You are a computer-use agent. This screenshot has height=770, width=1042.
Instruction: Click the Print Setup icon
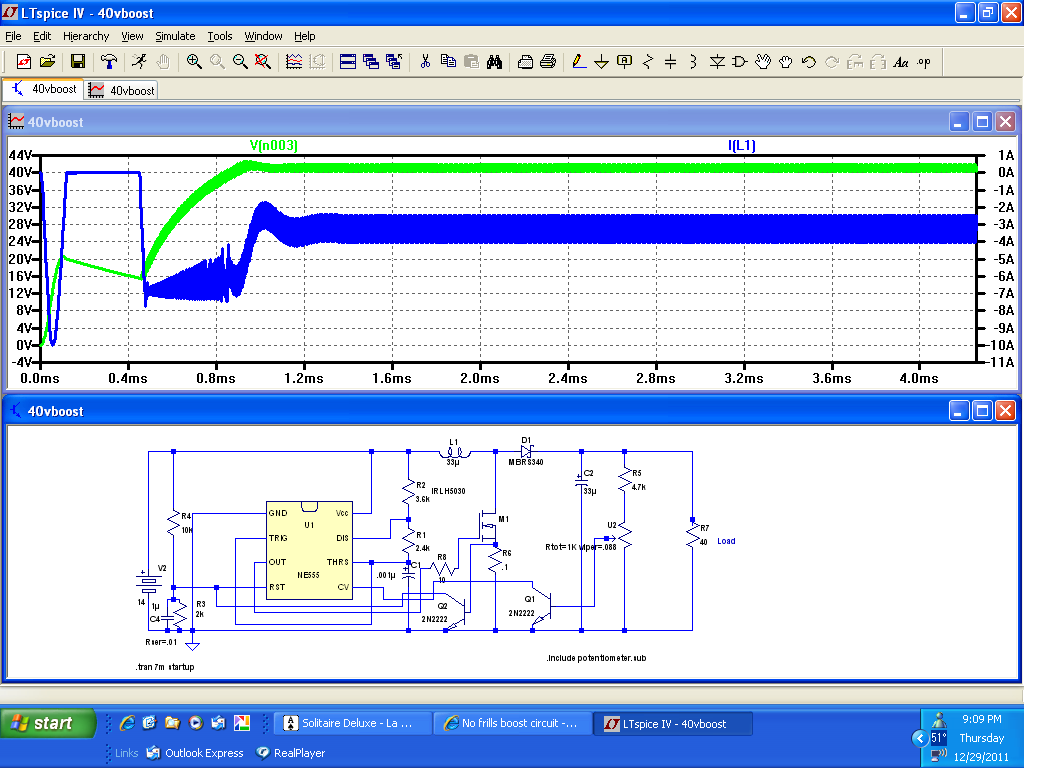point(525,62)
